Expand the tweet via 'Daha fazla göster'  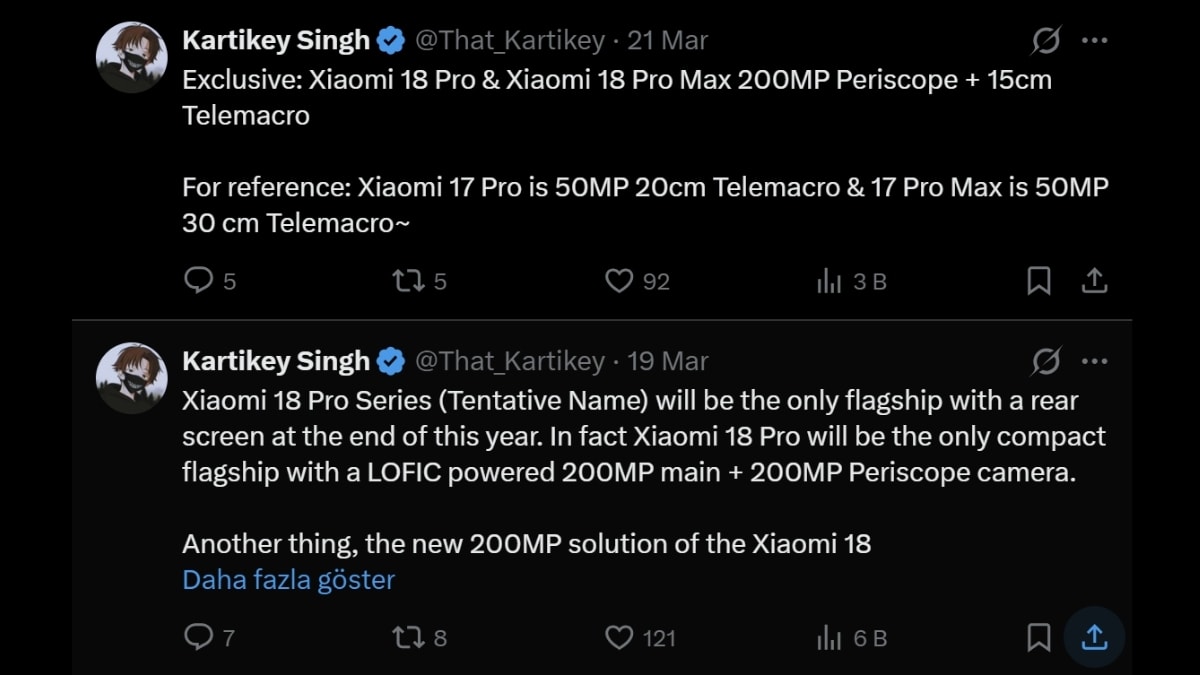[287, 579]
